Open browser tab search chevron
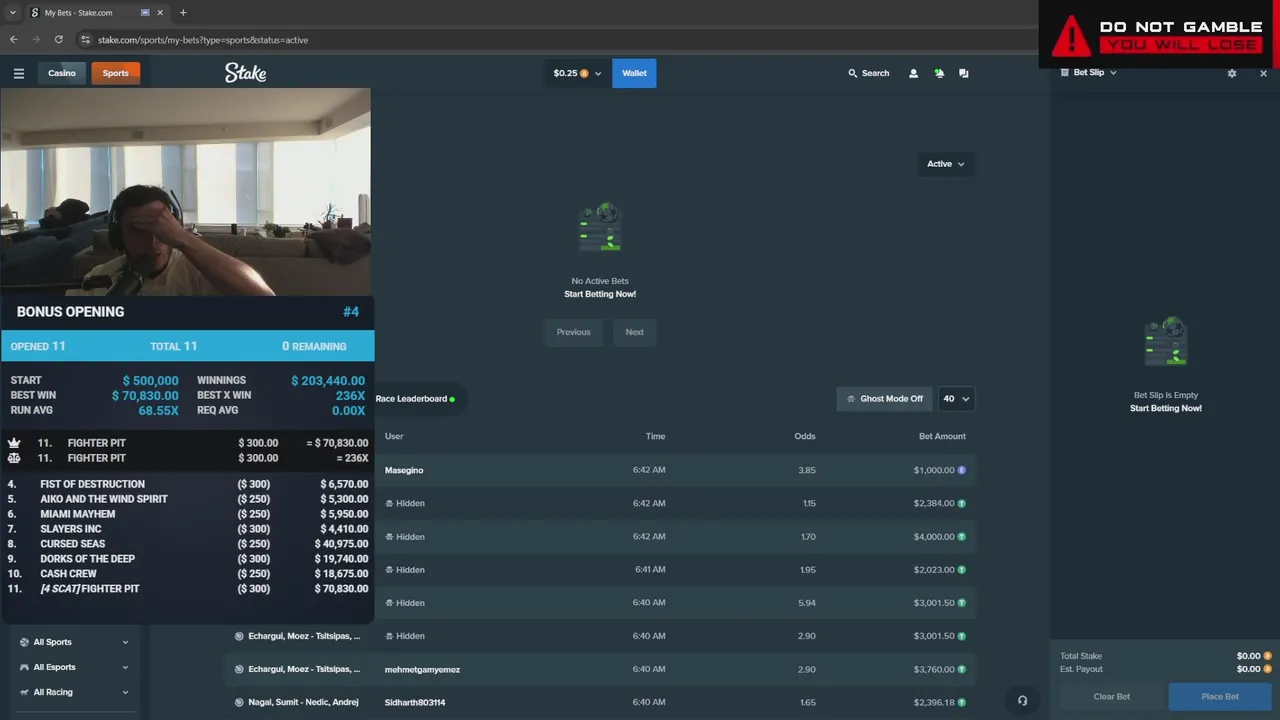 click(12, 13)
